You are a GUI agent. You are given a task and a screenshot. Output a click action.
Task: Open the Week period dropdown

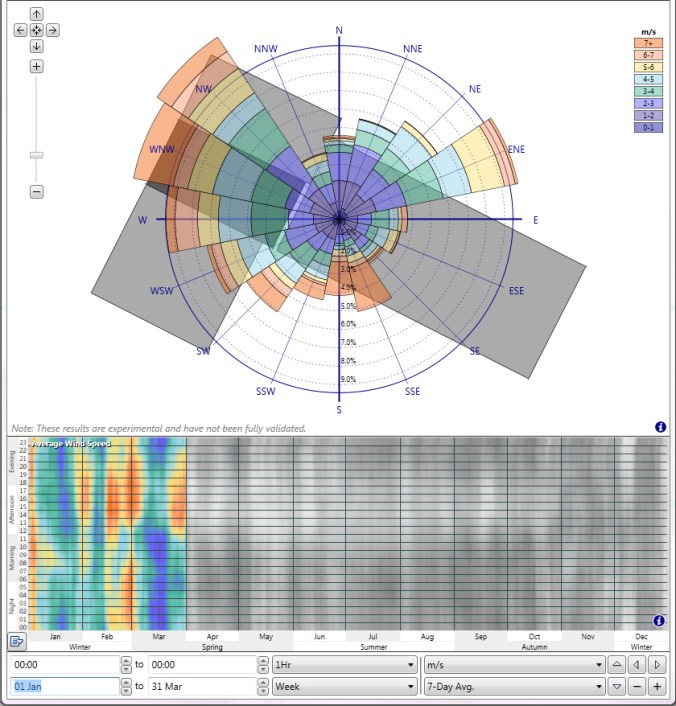point(345,687)
